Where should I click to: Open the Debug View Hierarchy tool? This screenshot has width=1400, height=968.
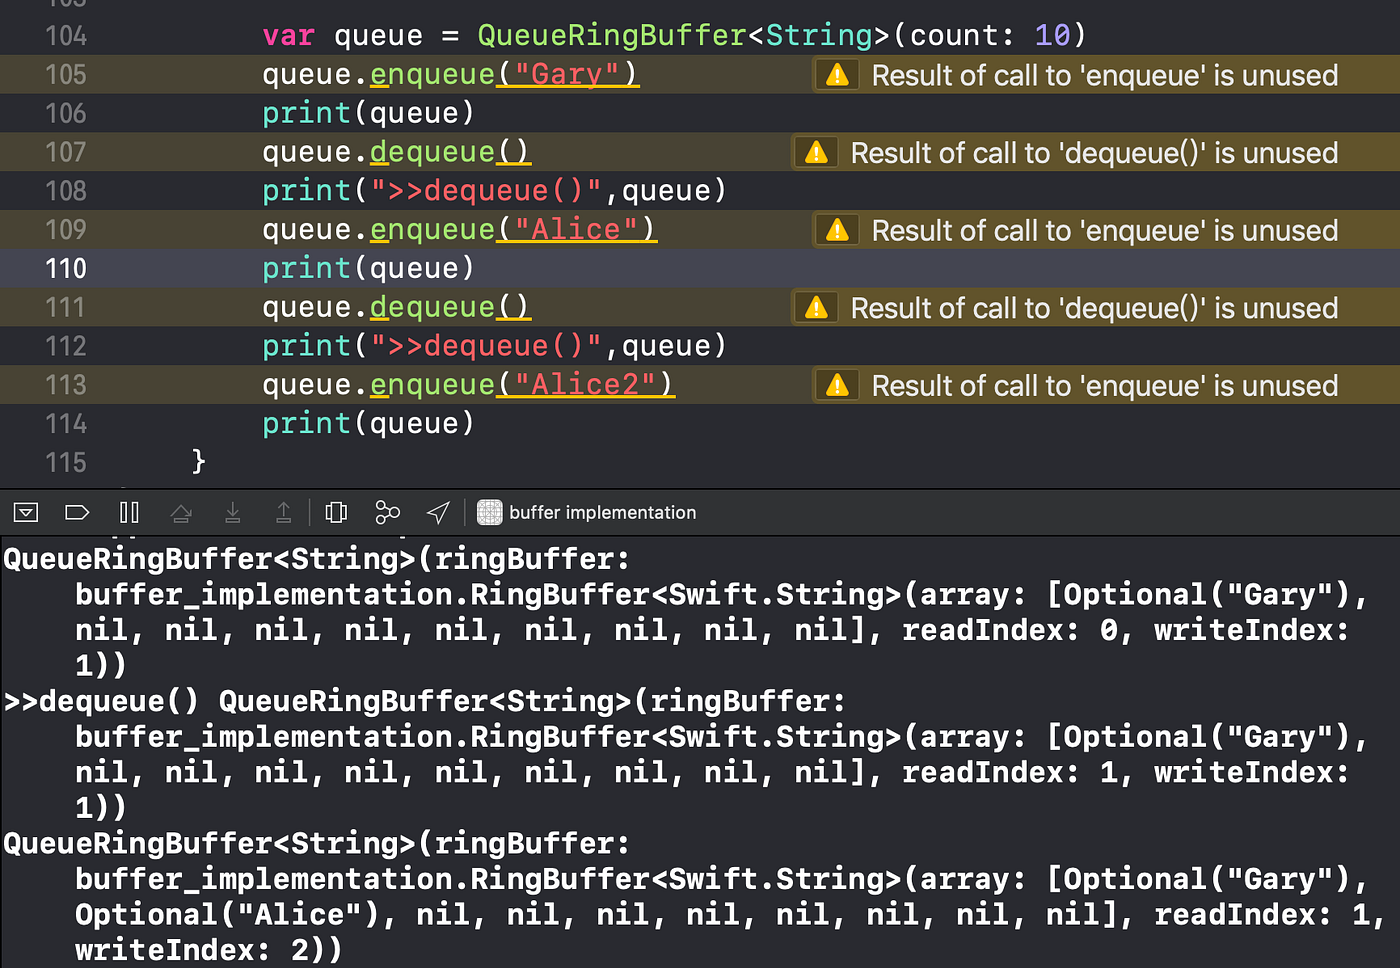[x=336, y=512]
